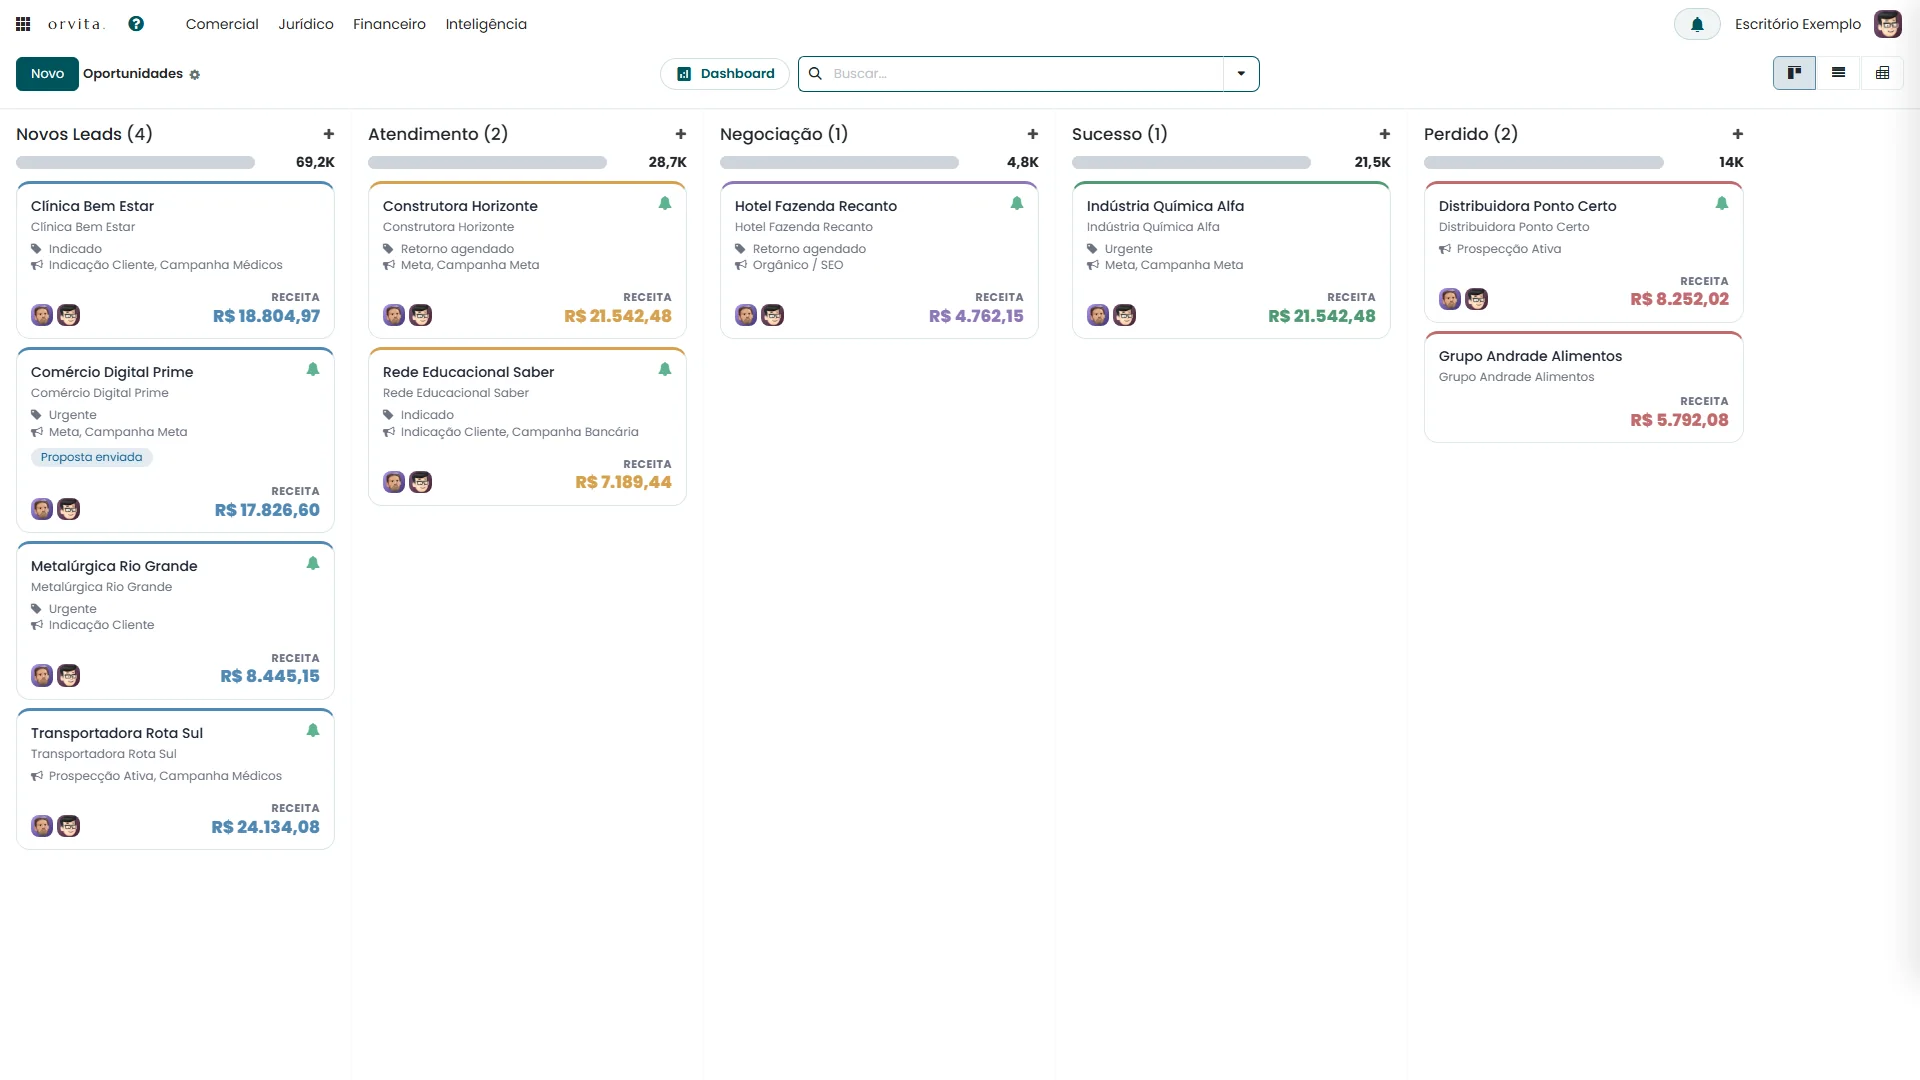Click Indústria Química Alfa card title
1920x1080 pixels.
pyautogui.click(x=1165, y=206)
